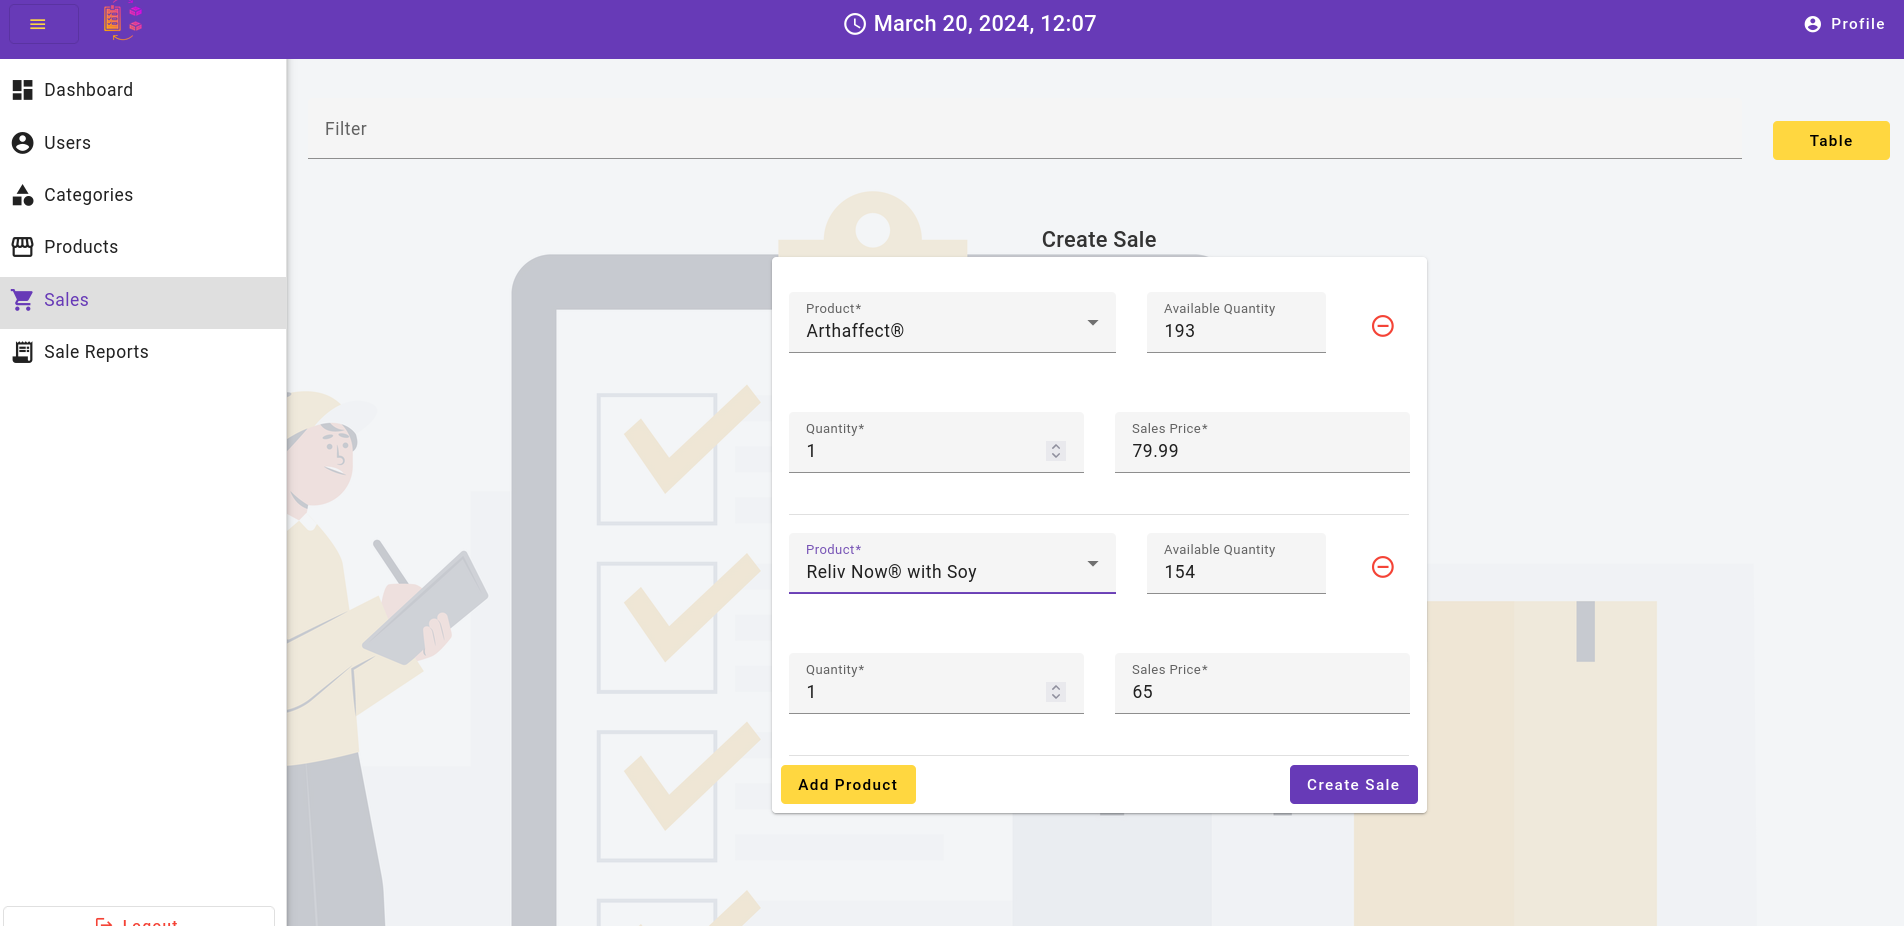Image resolution: width=1904 pixels, height=926 pixels.
Task: Focus the Filter input field
Action: (x=1024, y=129)
